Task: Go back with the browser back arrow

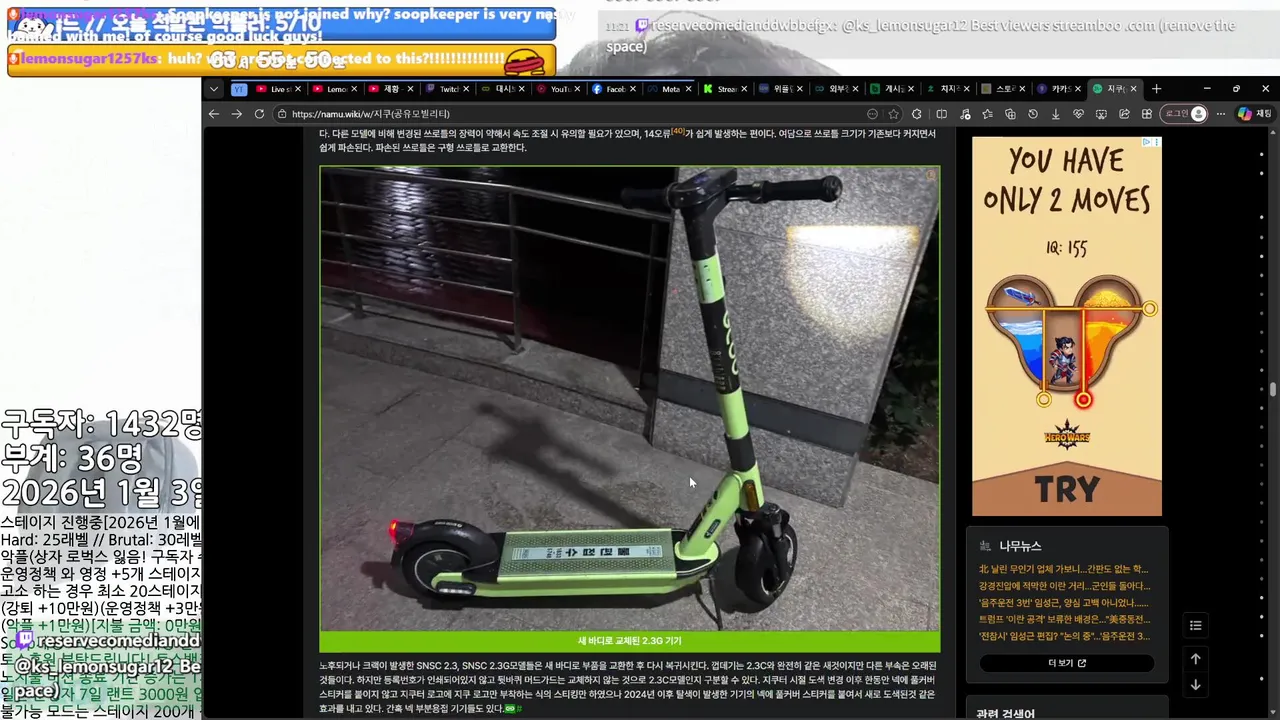Action: pos(213,114)
